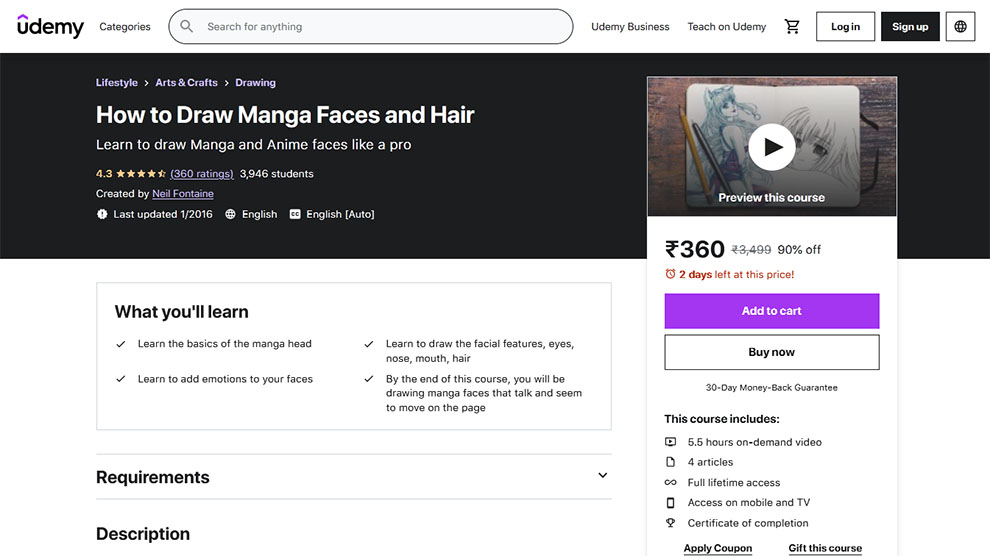Click breadcrumb chevron after Arts & Crafts
This screenshot has height=556, width=990.
[227, 83]
